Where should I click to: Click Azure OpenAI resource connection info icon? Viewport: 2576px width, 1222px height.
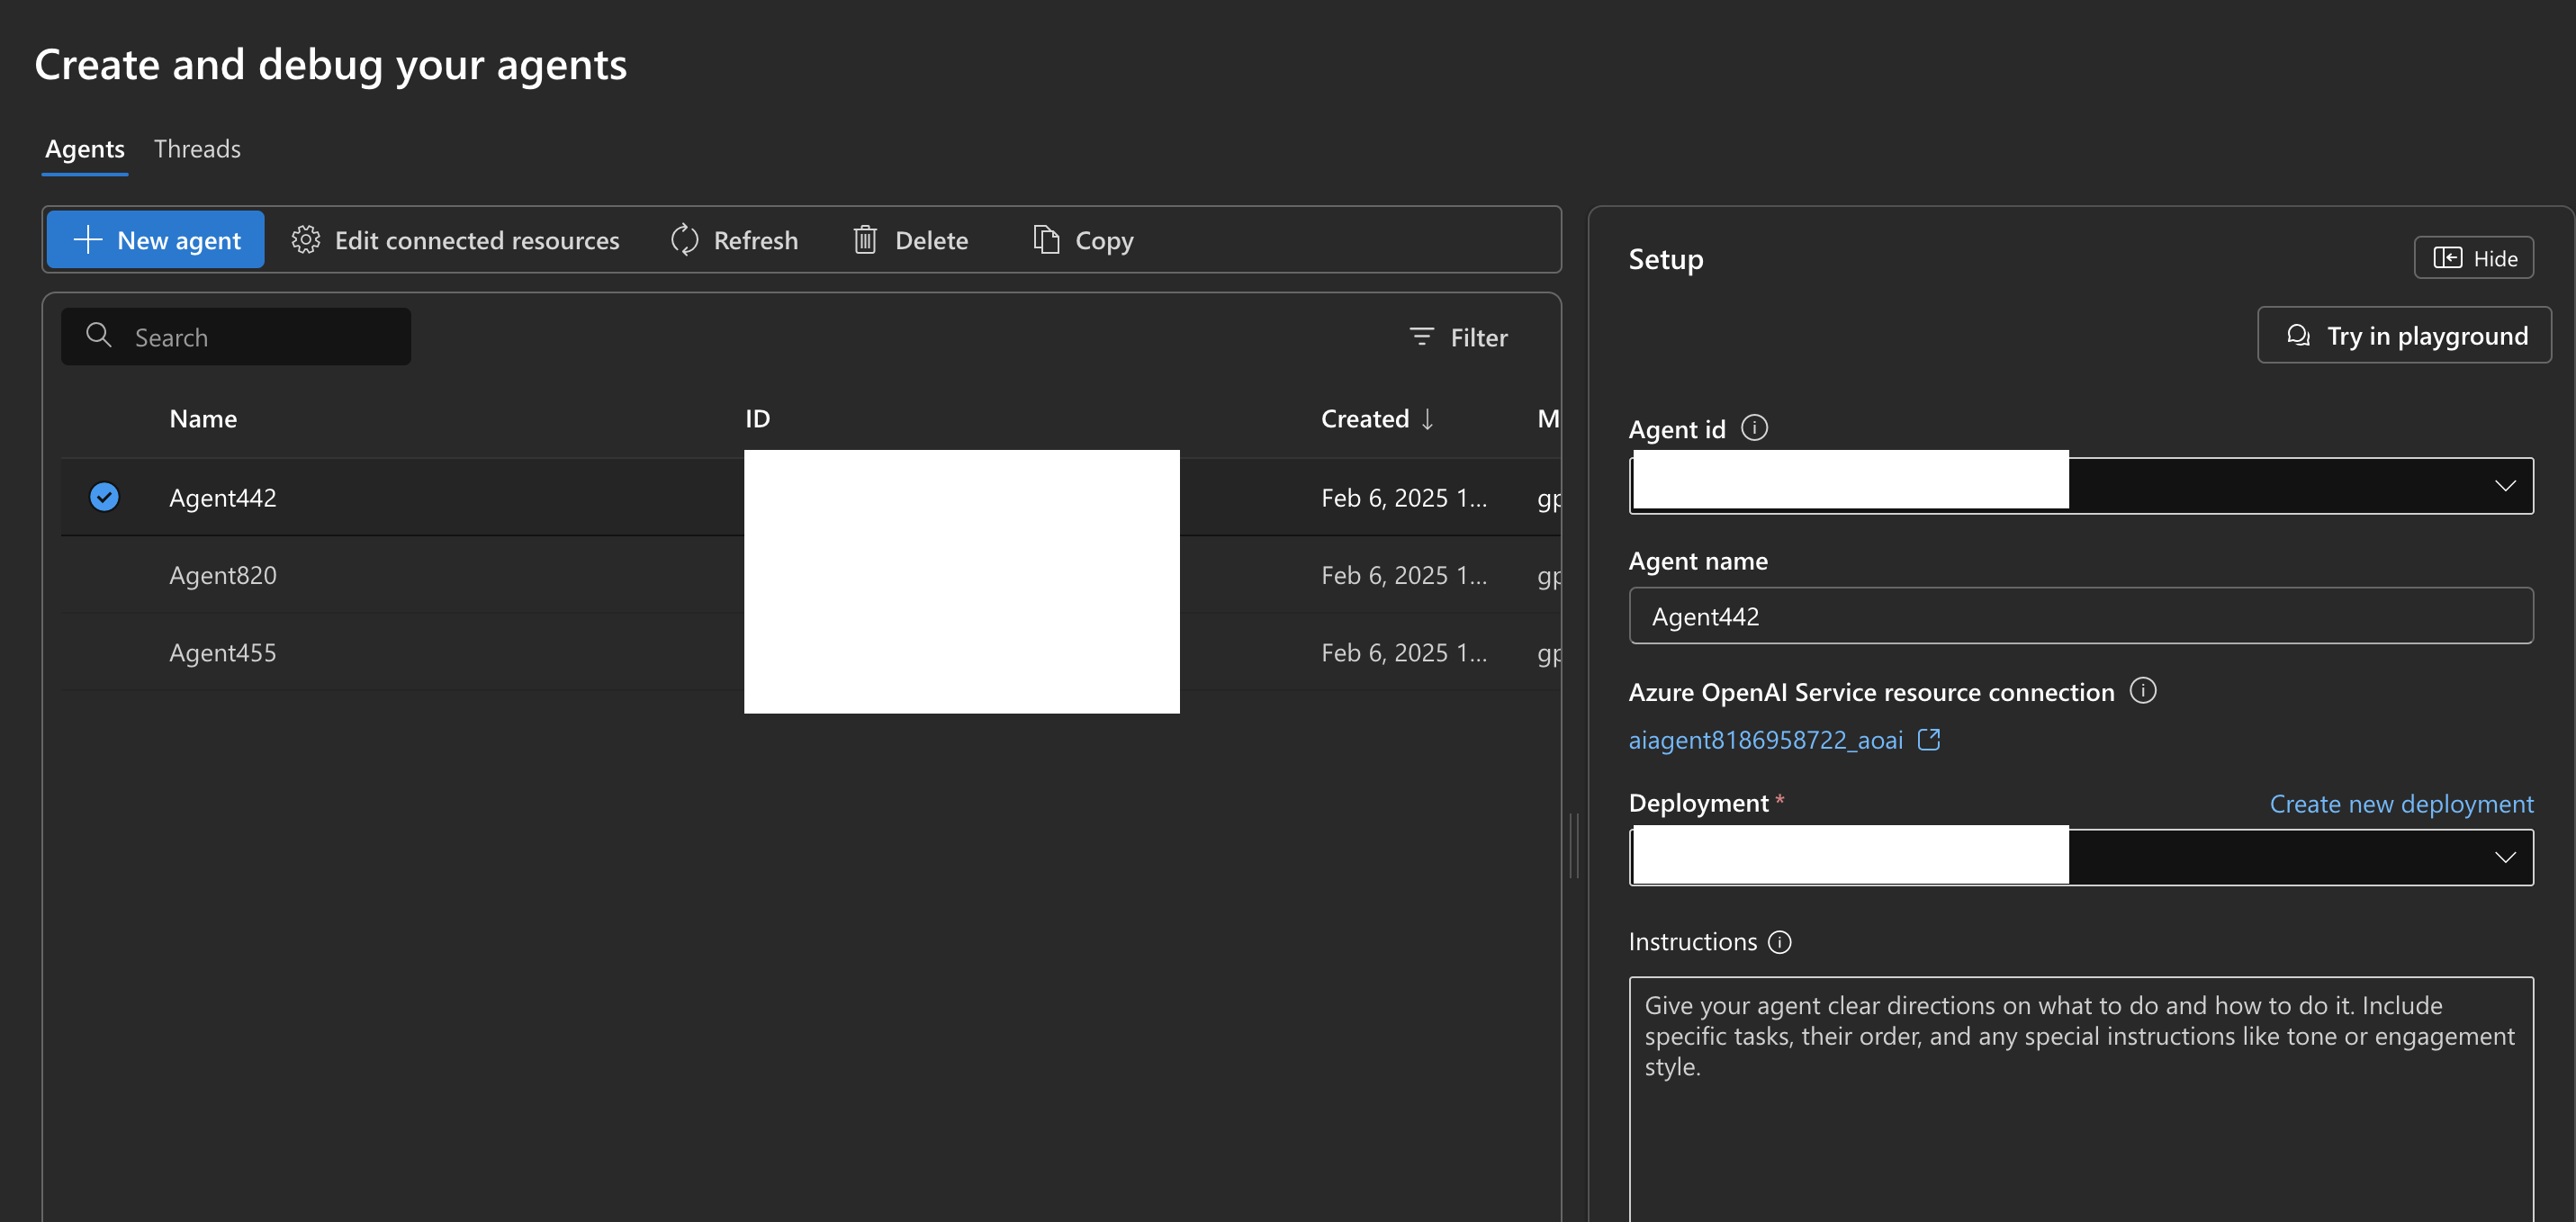click(2143, 691)
